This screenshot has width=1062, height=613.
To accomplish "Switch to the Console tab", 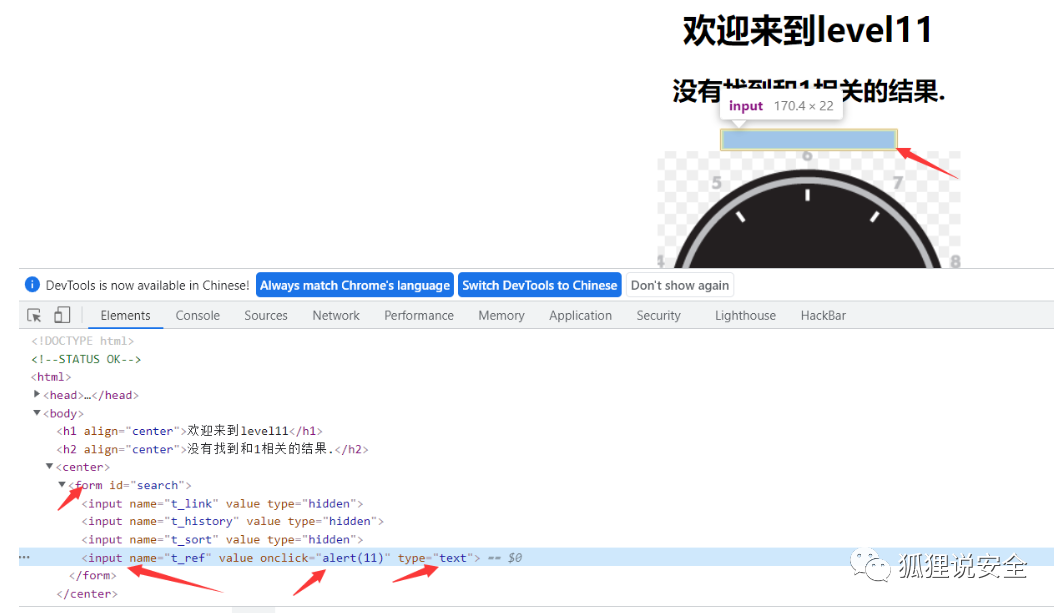I will pos(197,315).
